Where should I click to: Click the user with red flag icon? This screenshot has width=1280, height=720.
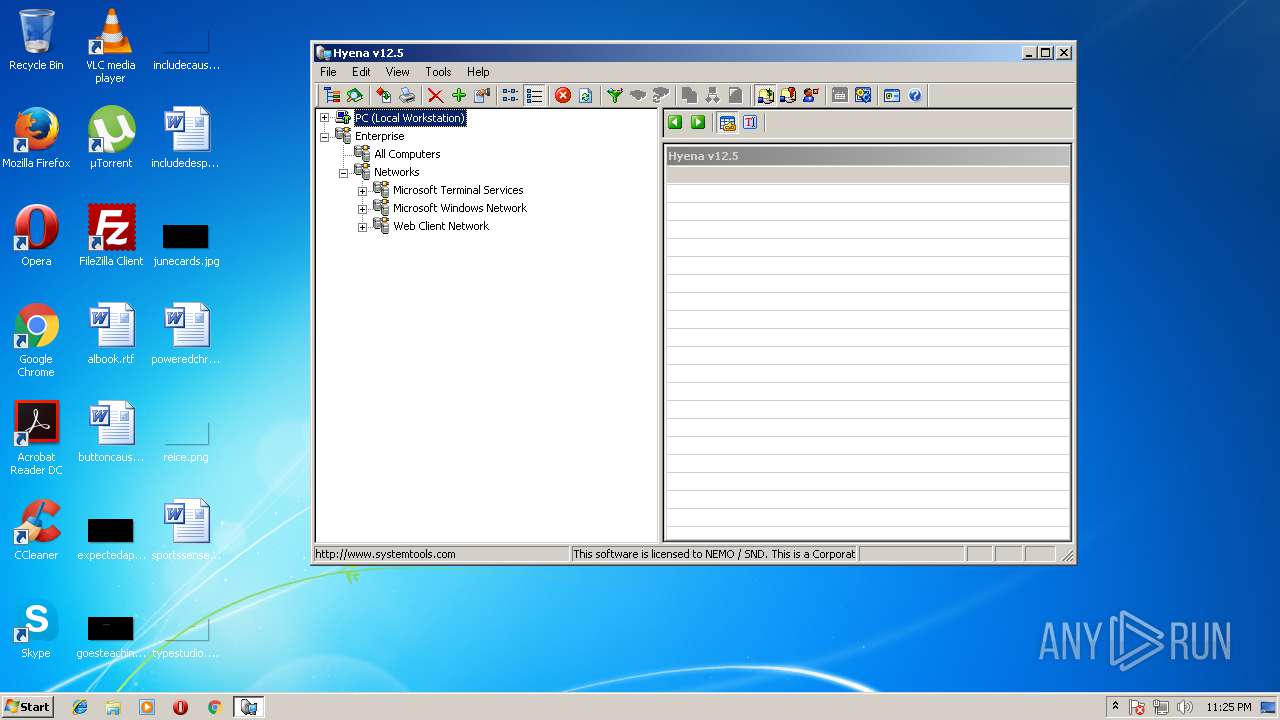click(x=811, y=95)
